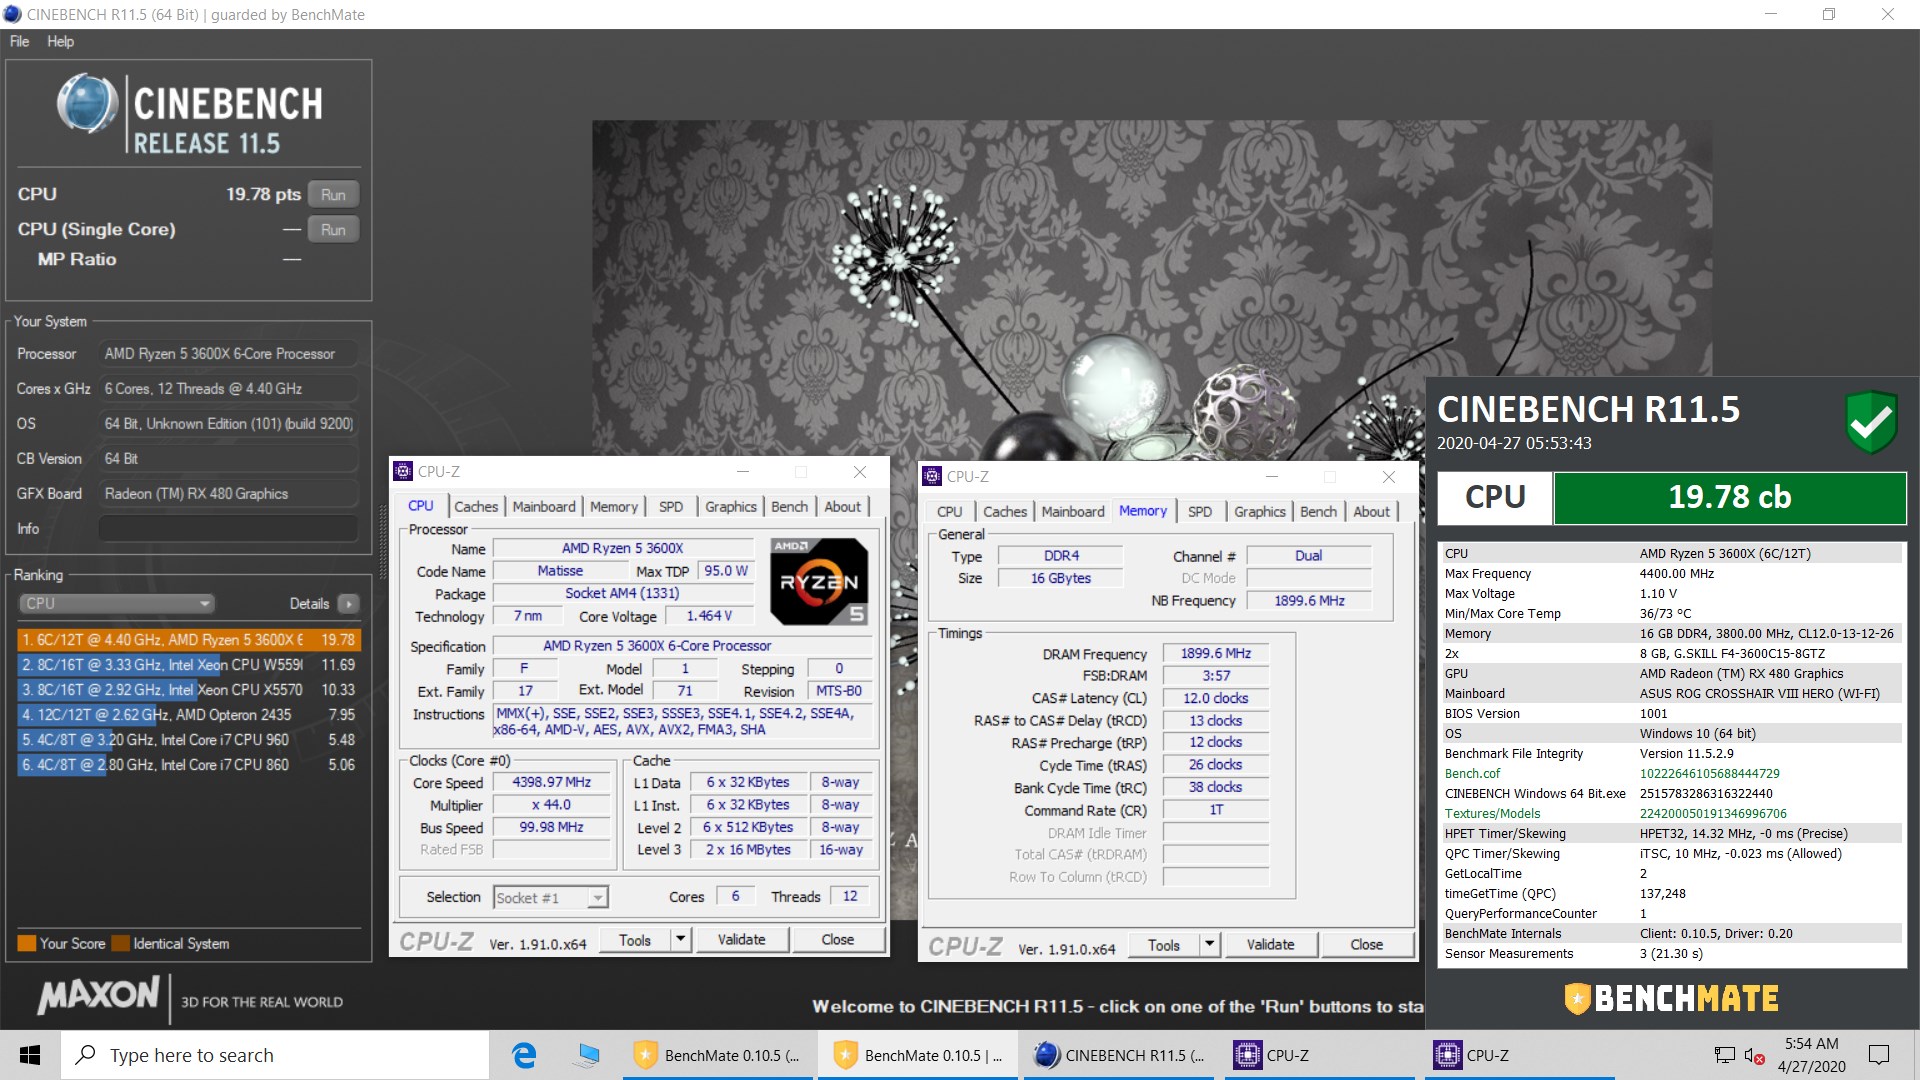
Task: Click the Textures/Models integrity link
Action: pos(1492,813)
